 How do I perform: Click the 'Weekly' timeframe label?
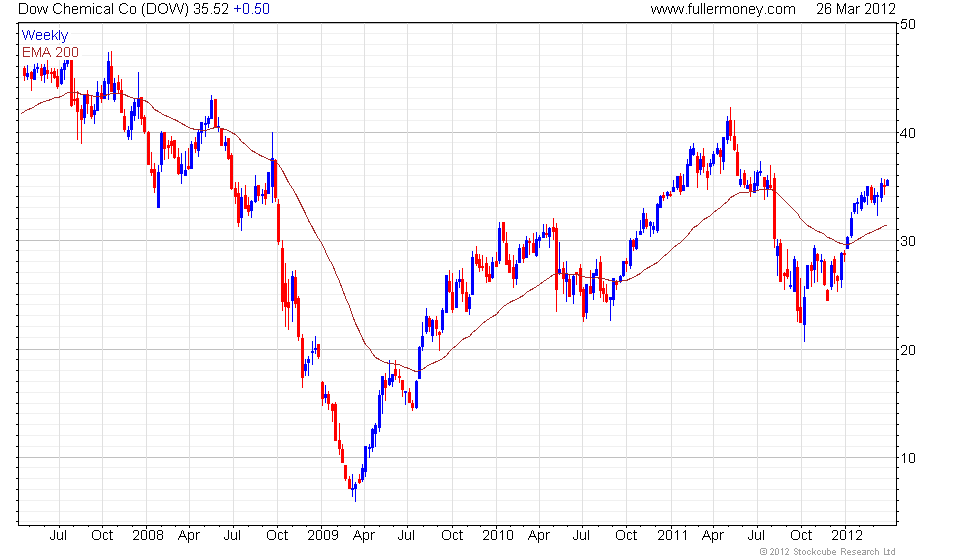pyautogui.click(x=44, y=36)
